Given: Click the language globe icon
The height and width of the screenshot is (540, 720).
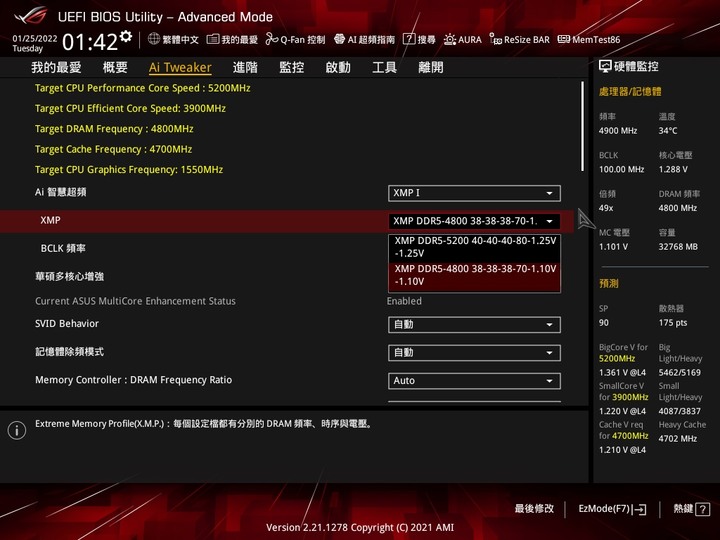Looking at the screenshot, I should 154,39.
